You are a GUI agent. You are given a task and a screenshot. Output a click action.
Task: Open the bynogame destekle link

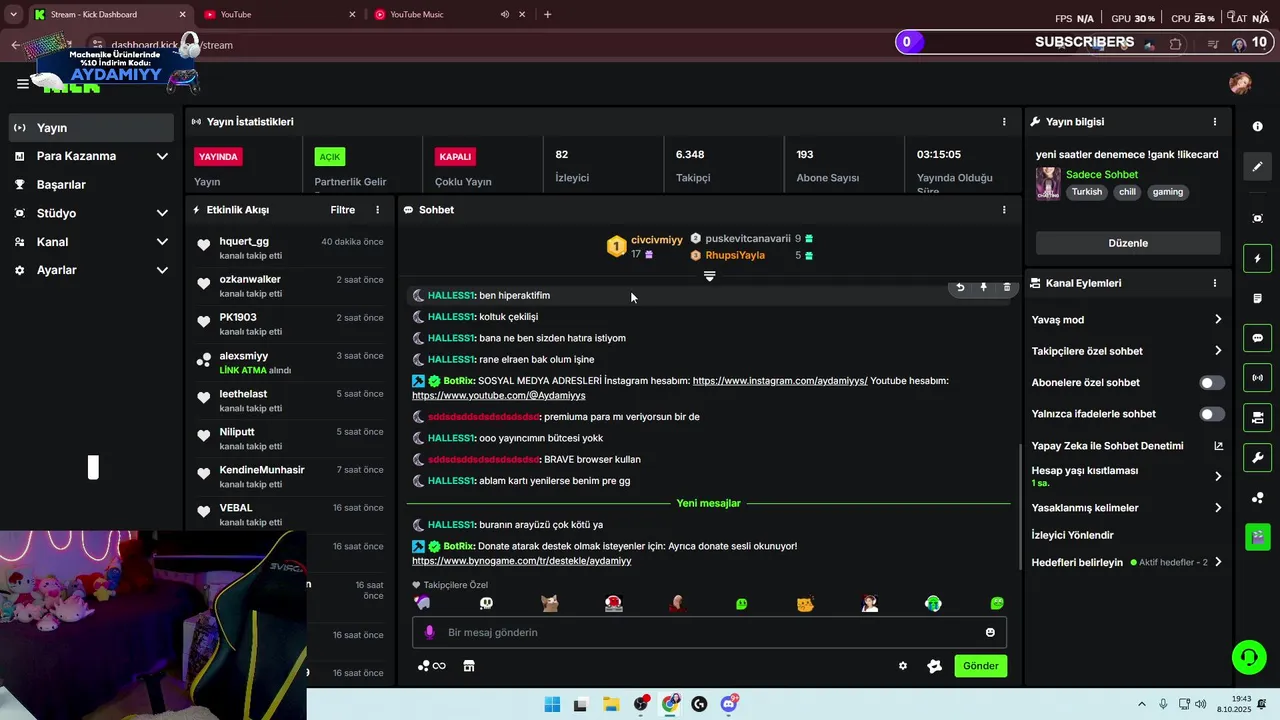point(522,561)
